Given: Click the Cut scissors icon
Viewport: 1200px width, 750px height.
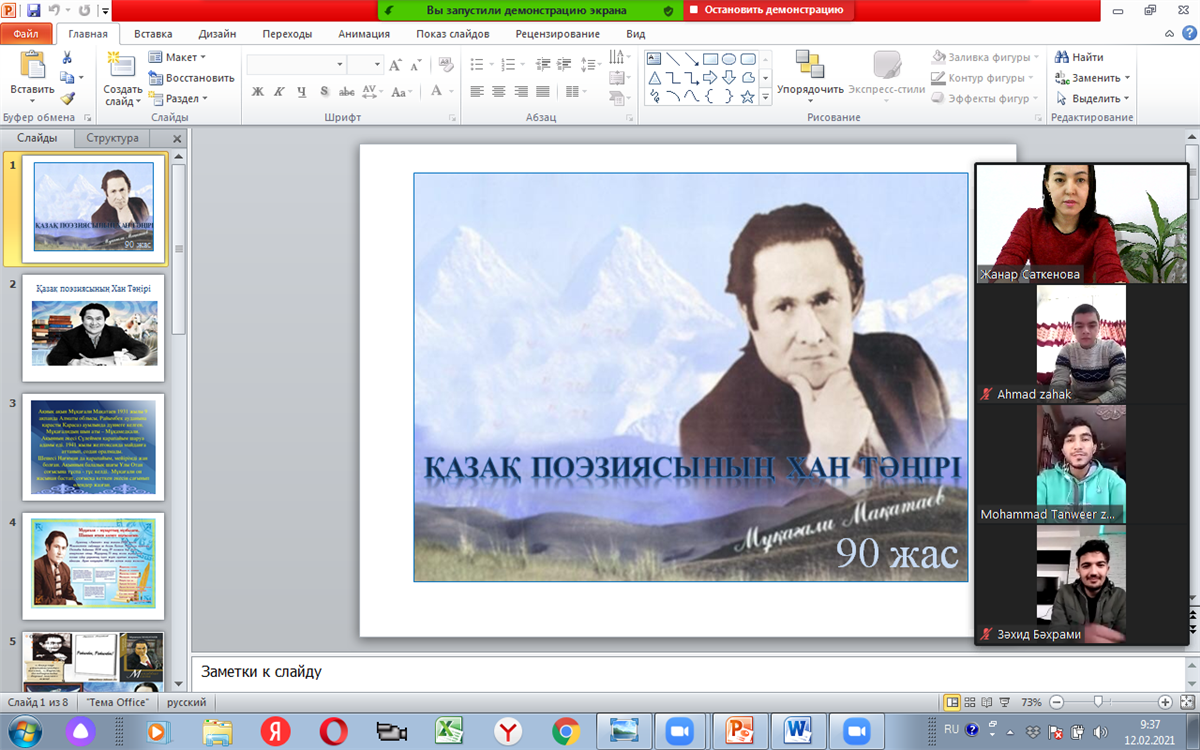Looking at the screenshot, I should [67, 58].
